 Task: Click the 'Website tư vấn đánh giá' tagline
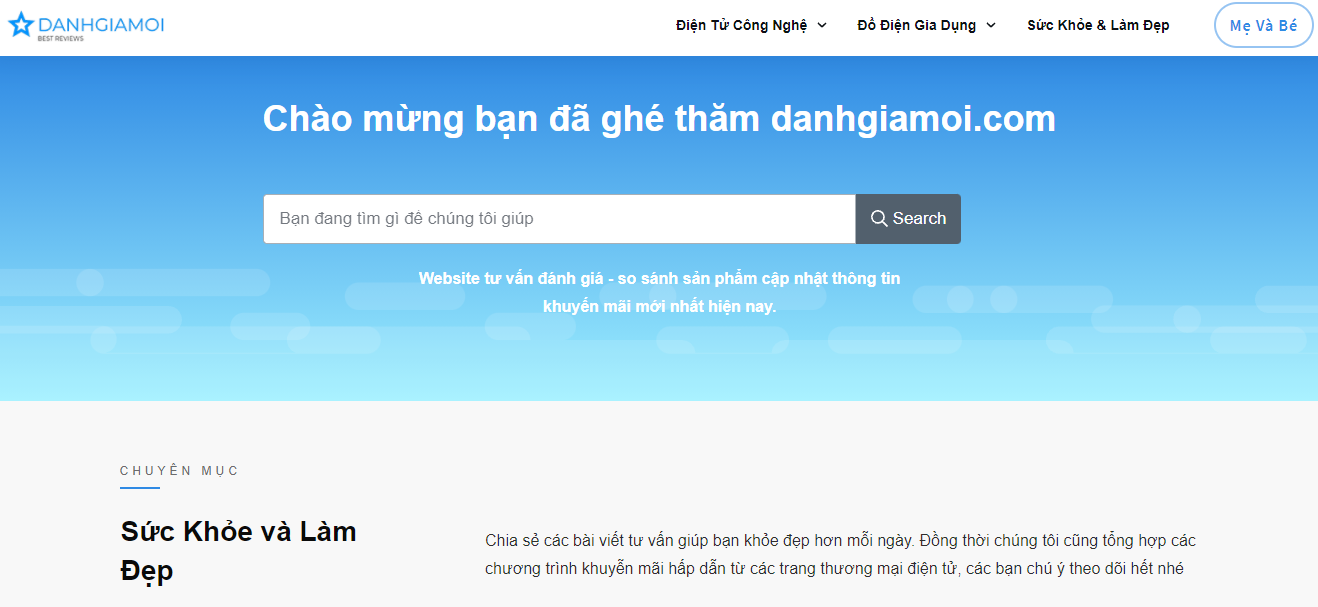pos(659,292)
